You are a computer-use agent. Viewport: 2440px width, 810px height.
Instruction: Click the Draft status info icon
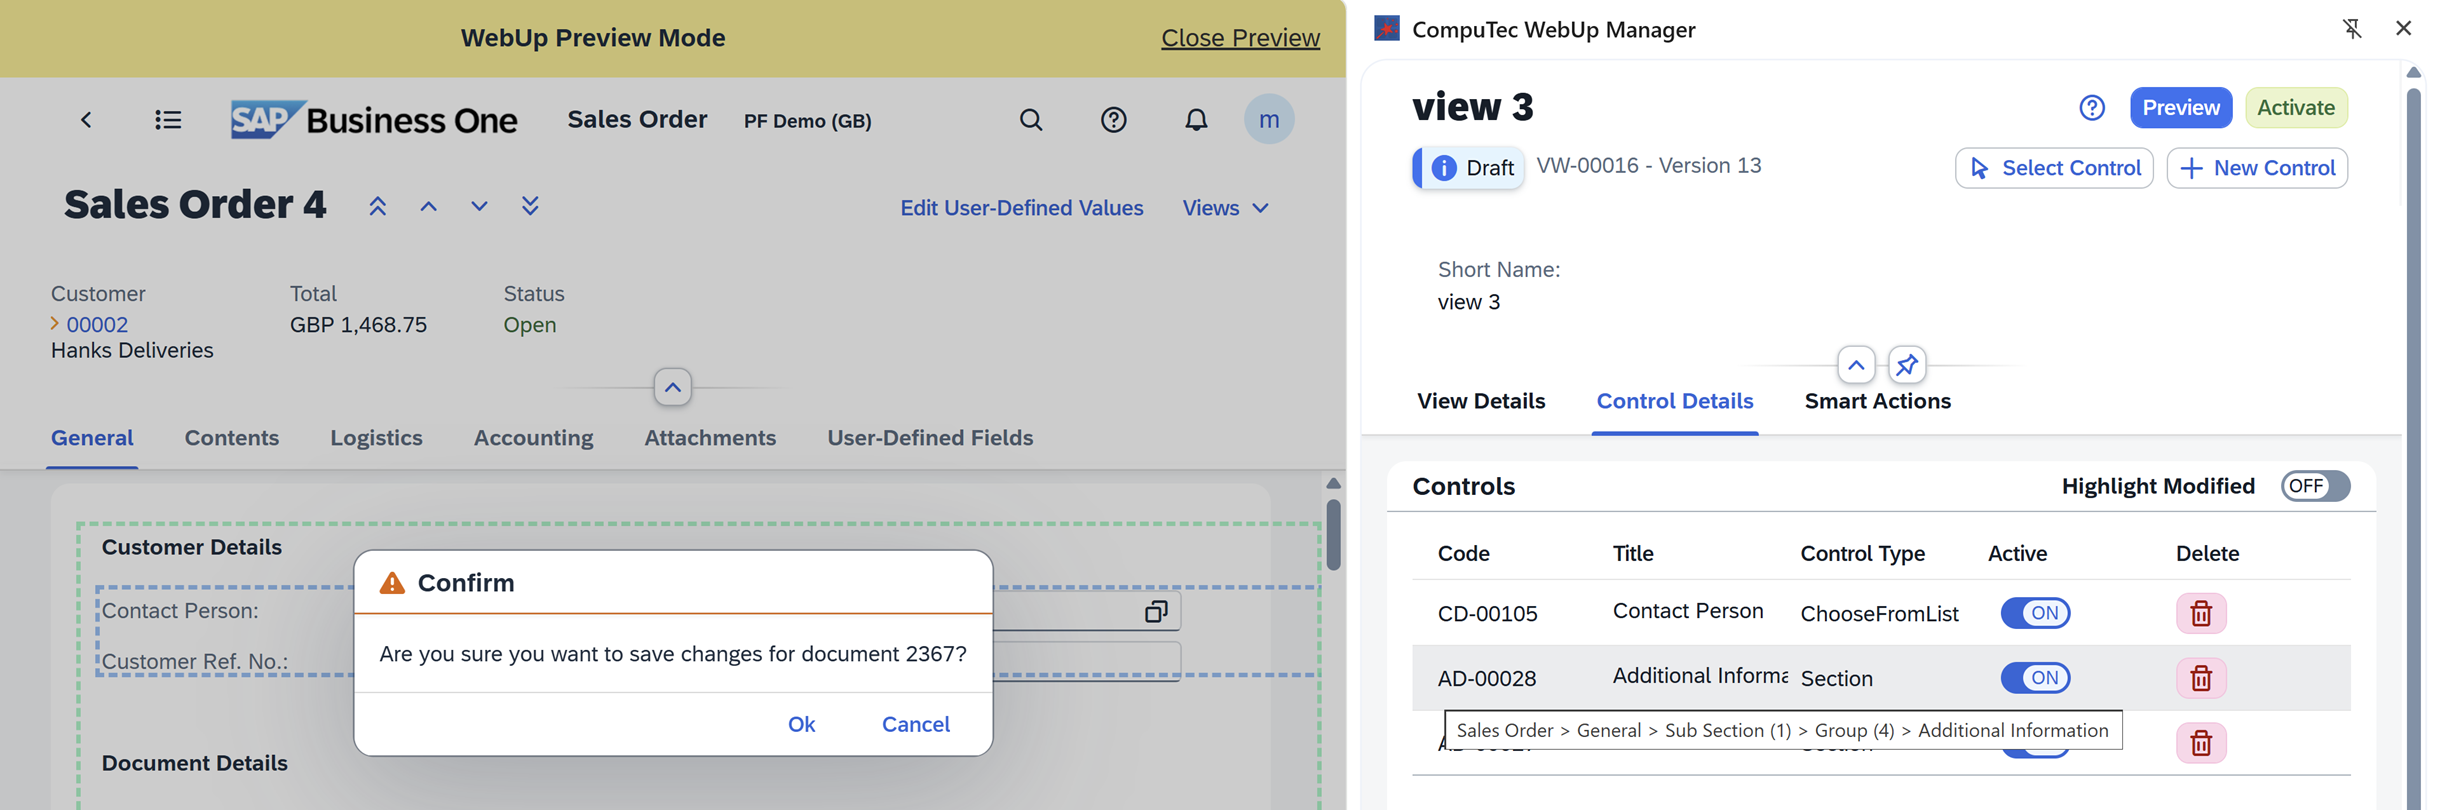point(1444,168)
